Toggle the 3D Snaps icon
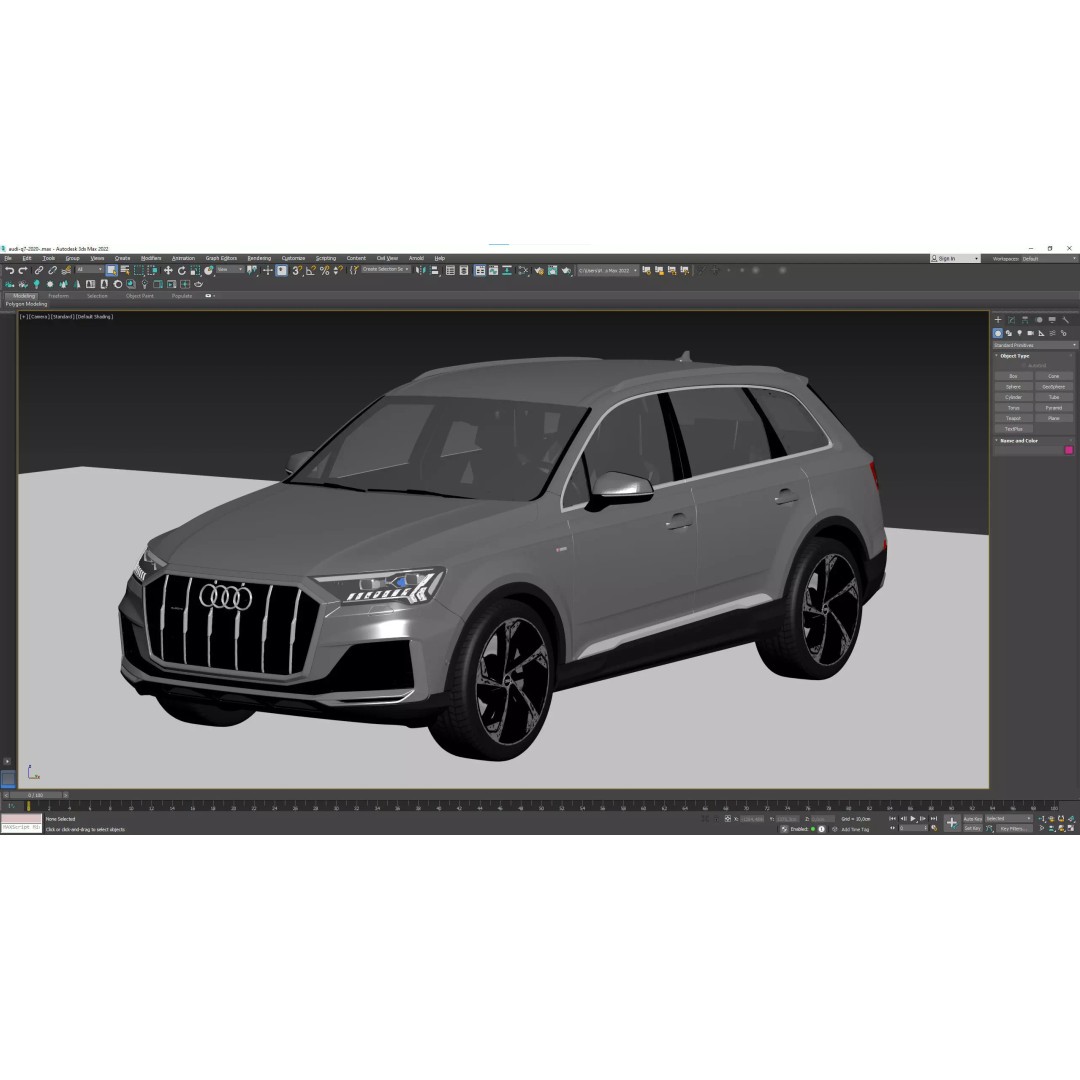This screenshot has height=1080, width=1080. (296, 271)
